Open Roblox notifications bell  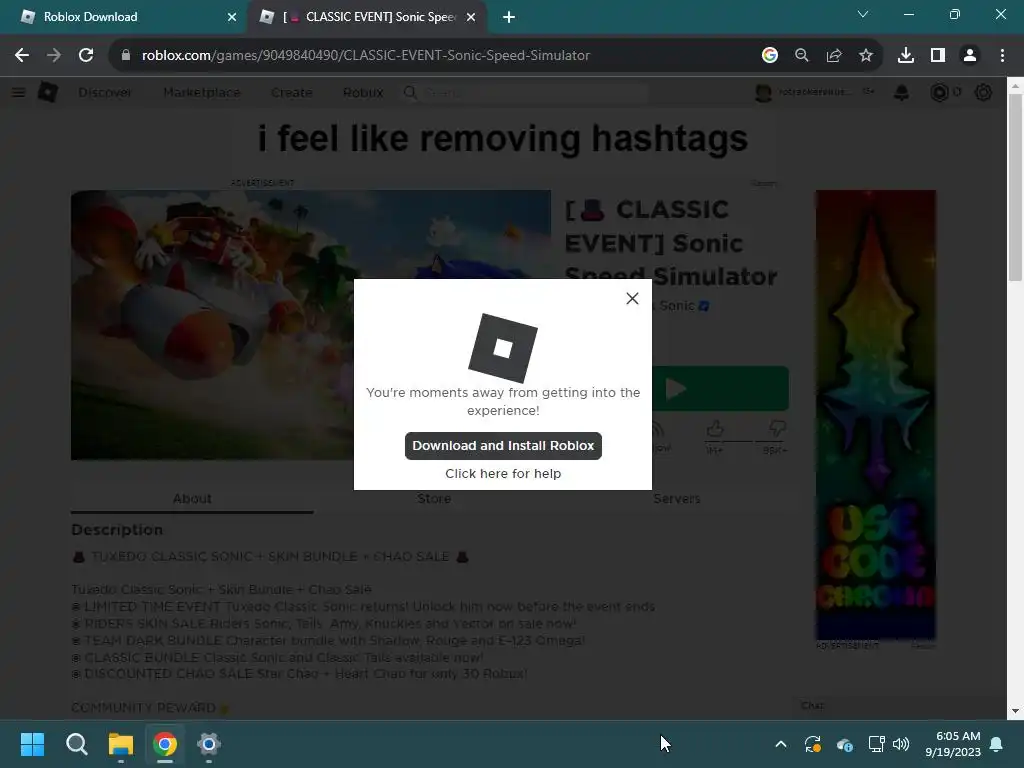pyautogui.click(x=901, y=93)
